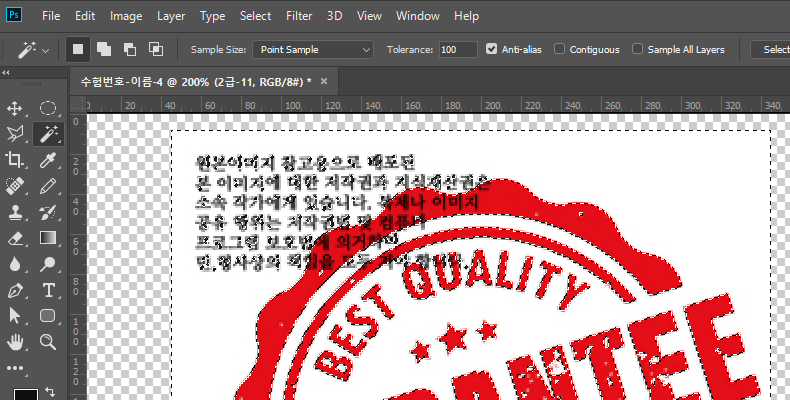Select the Path Selection tool
Image resolution: width=790 pixels, height=400 pixels.
coord(15,316)
